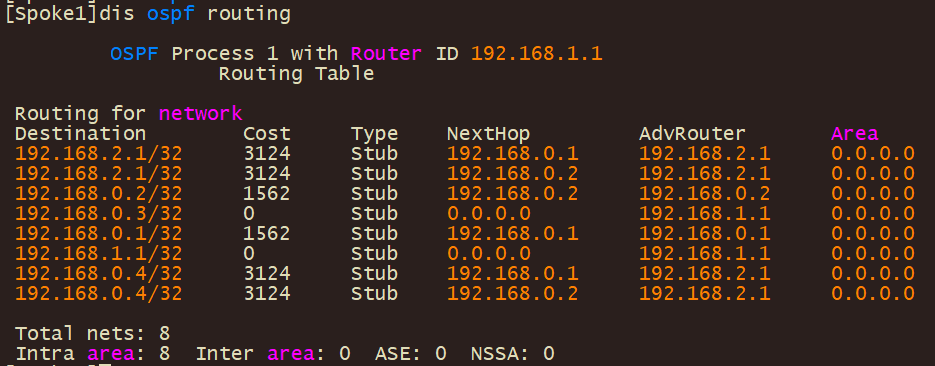Click the 'Routing for network' line
This screenshot has height=366, width=935.
pyautogui.click(x=128, y=113)
